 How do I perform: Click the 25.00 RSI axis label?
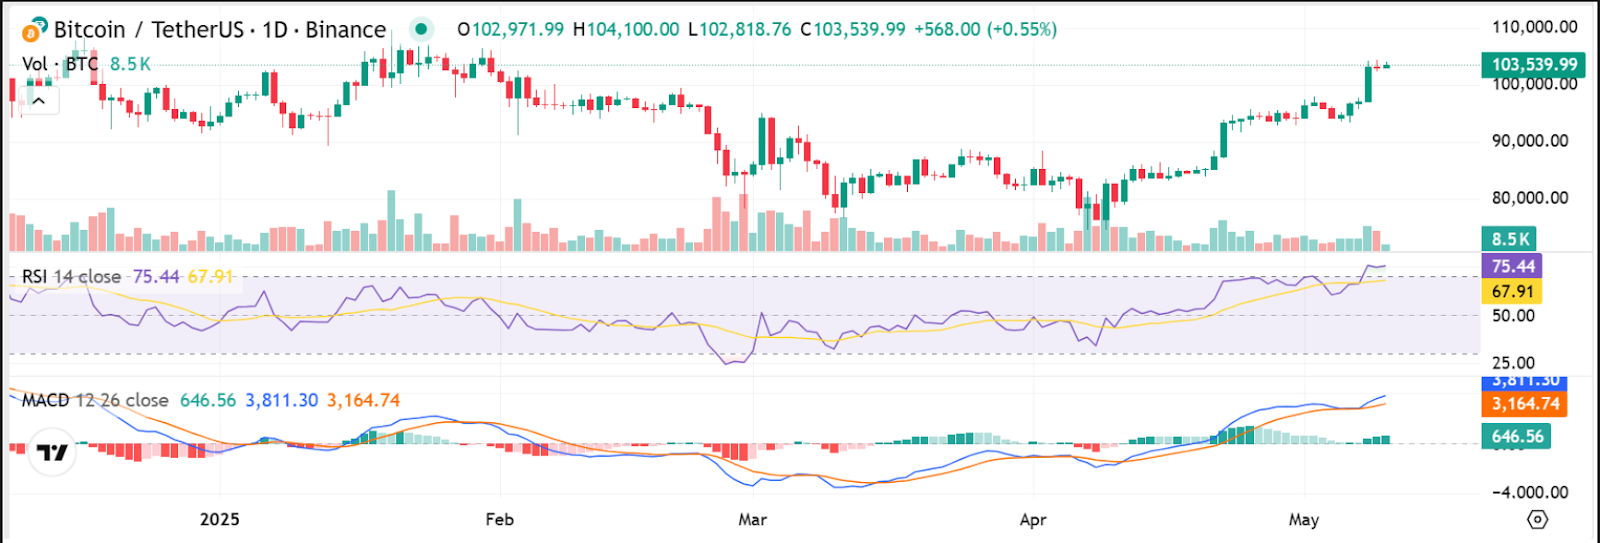pyautogui.click(x=1513, y=363)
